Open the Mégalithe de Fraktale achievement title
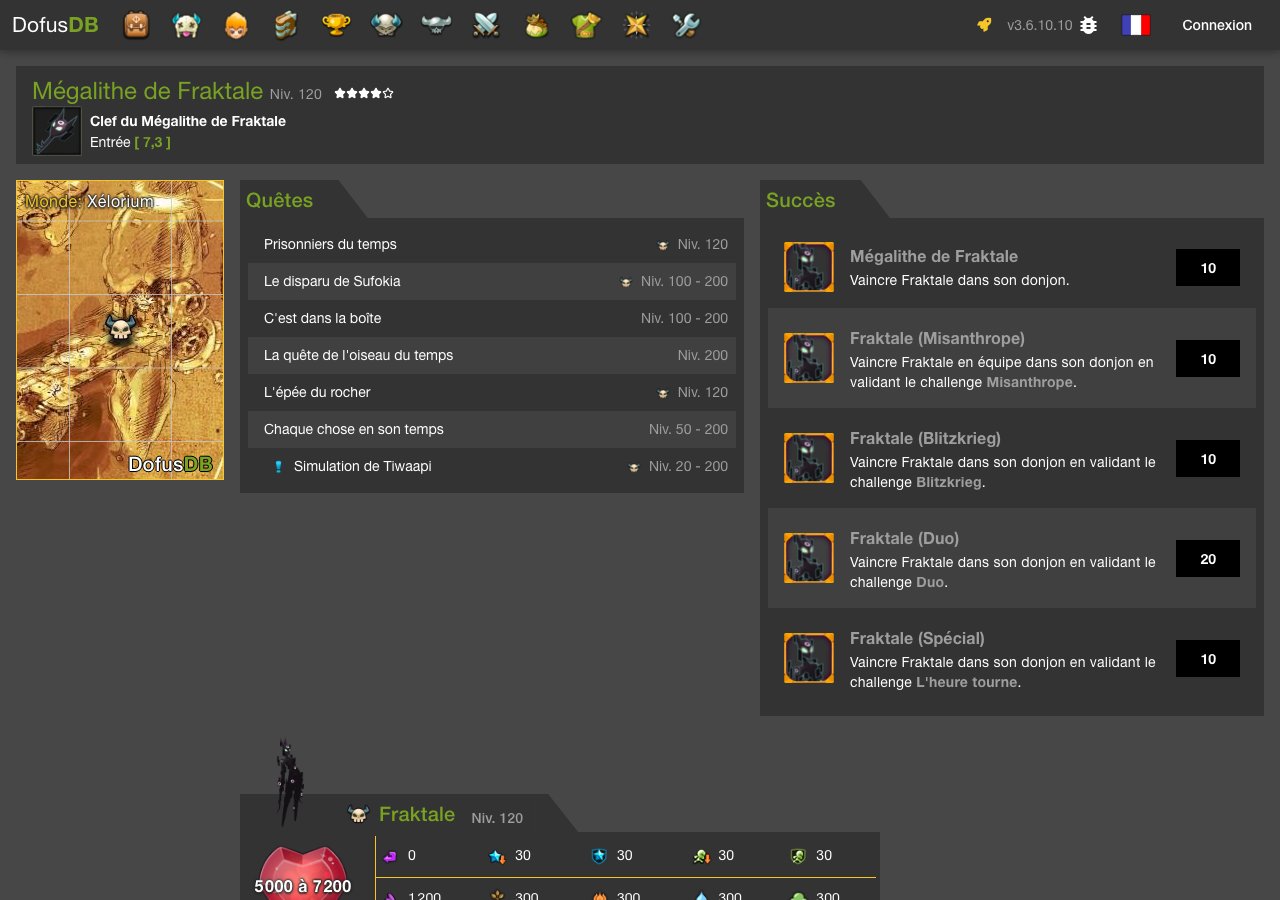 pos(934,256)
